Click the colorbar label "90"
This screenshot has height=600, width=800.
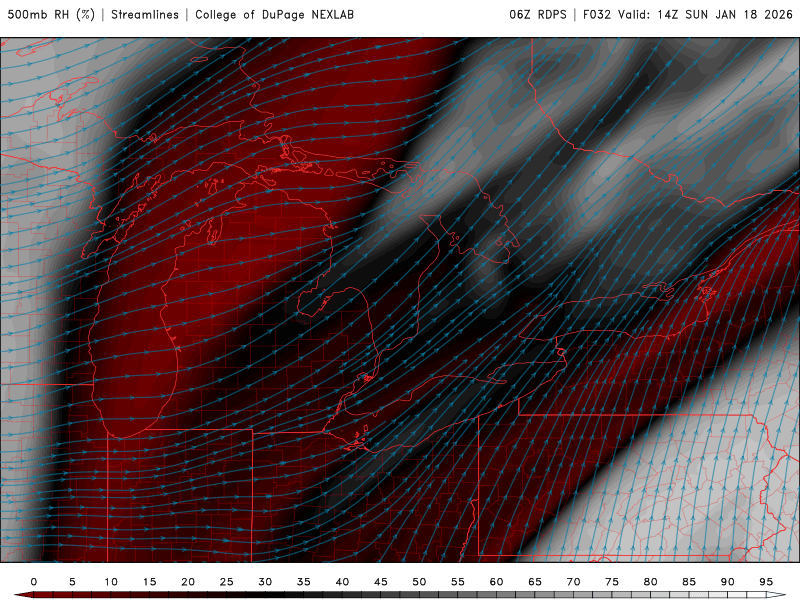[x=728, y=582]
